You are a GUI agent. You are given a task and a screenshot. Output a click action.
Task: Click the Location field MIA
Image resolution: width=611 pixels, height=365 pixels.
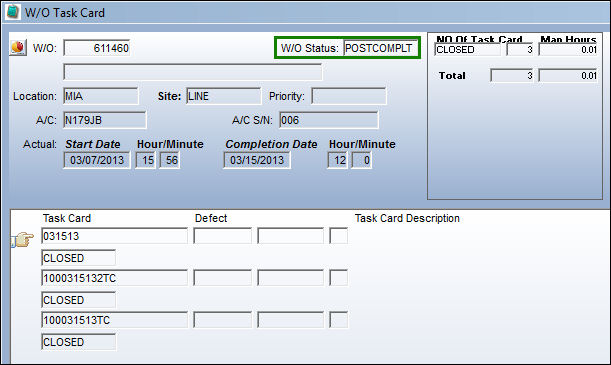click(101, 96)
